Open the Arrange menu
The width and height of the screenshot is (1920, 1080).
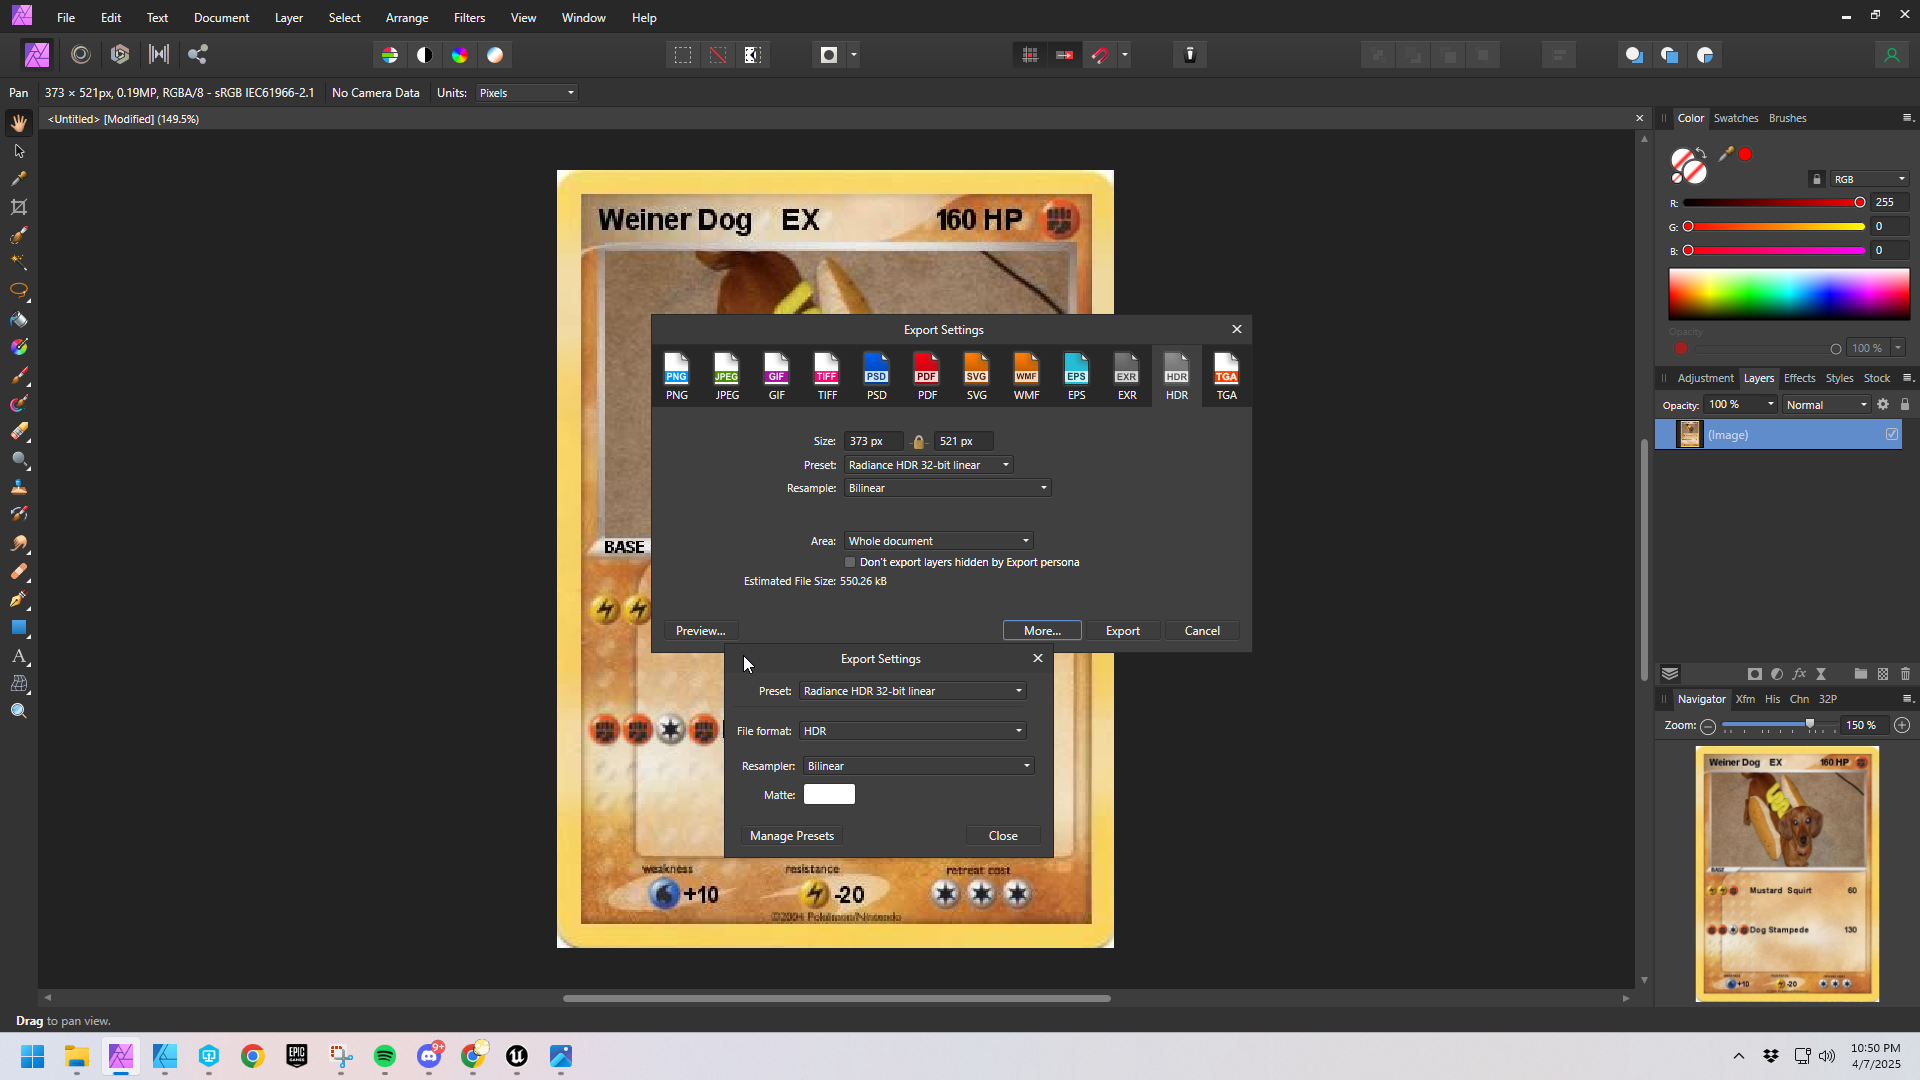tap(407, 18)
